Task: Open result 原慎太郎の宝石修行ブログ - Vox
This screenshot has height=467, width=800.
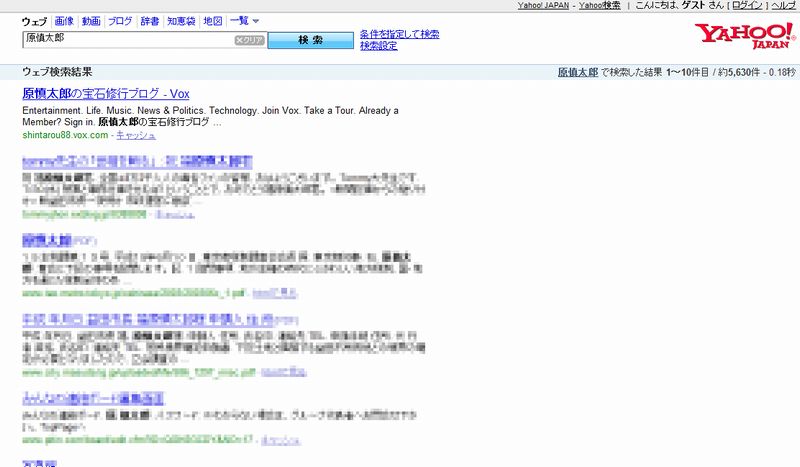Action: tap(106, 94)
